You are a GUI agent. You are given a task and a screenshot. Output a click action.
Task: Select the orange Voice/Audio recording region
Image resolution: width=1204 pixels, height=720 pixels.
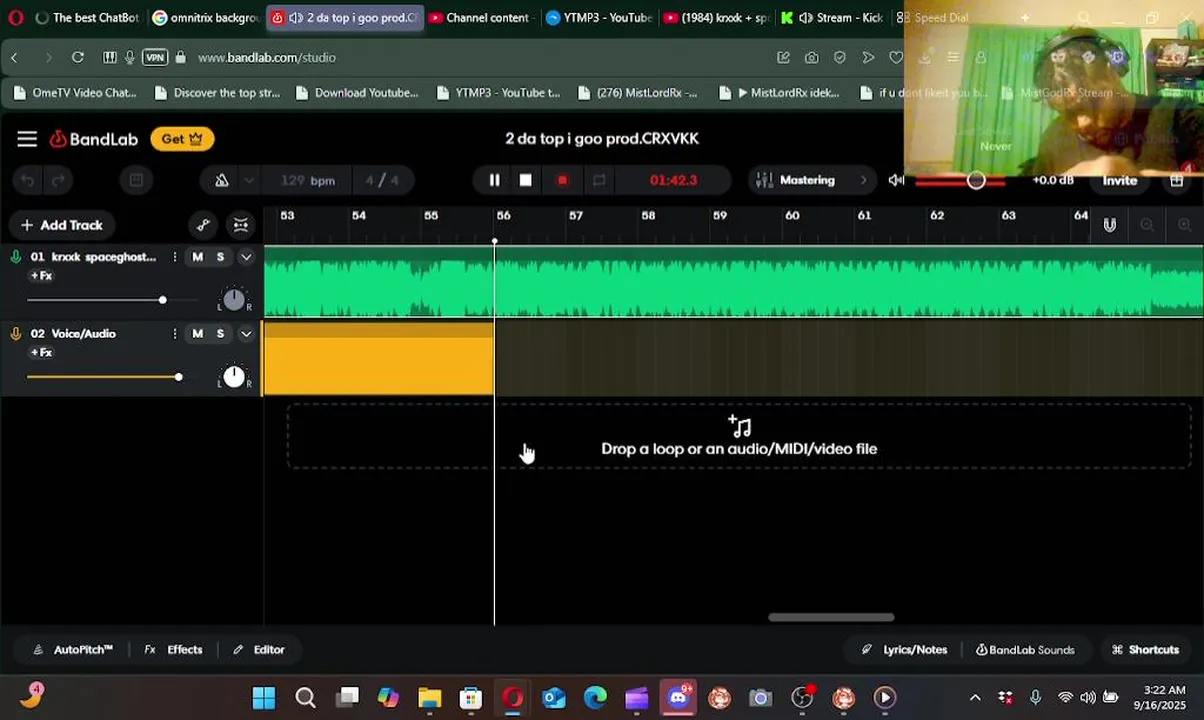click(378, 358)
